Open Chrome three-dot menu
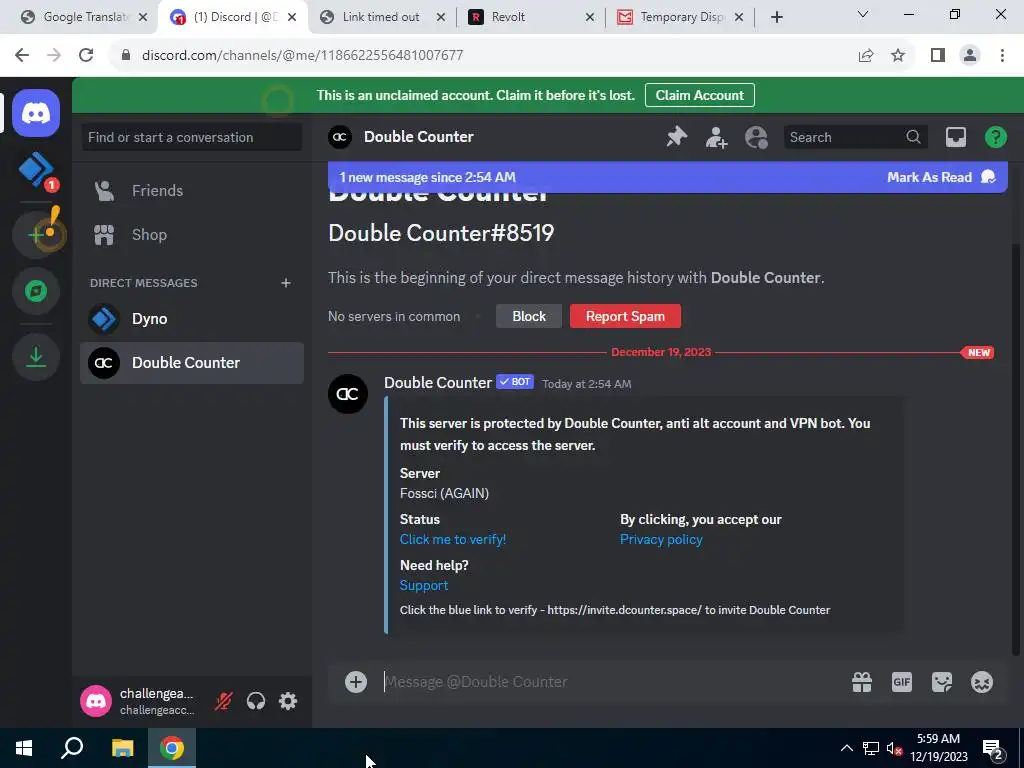 click(1002, 56)
